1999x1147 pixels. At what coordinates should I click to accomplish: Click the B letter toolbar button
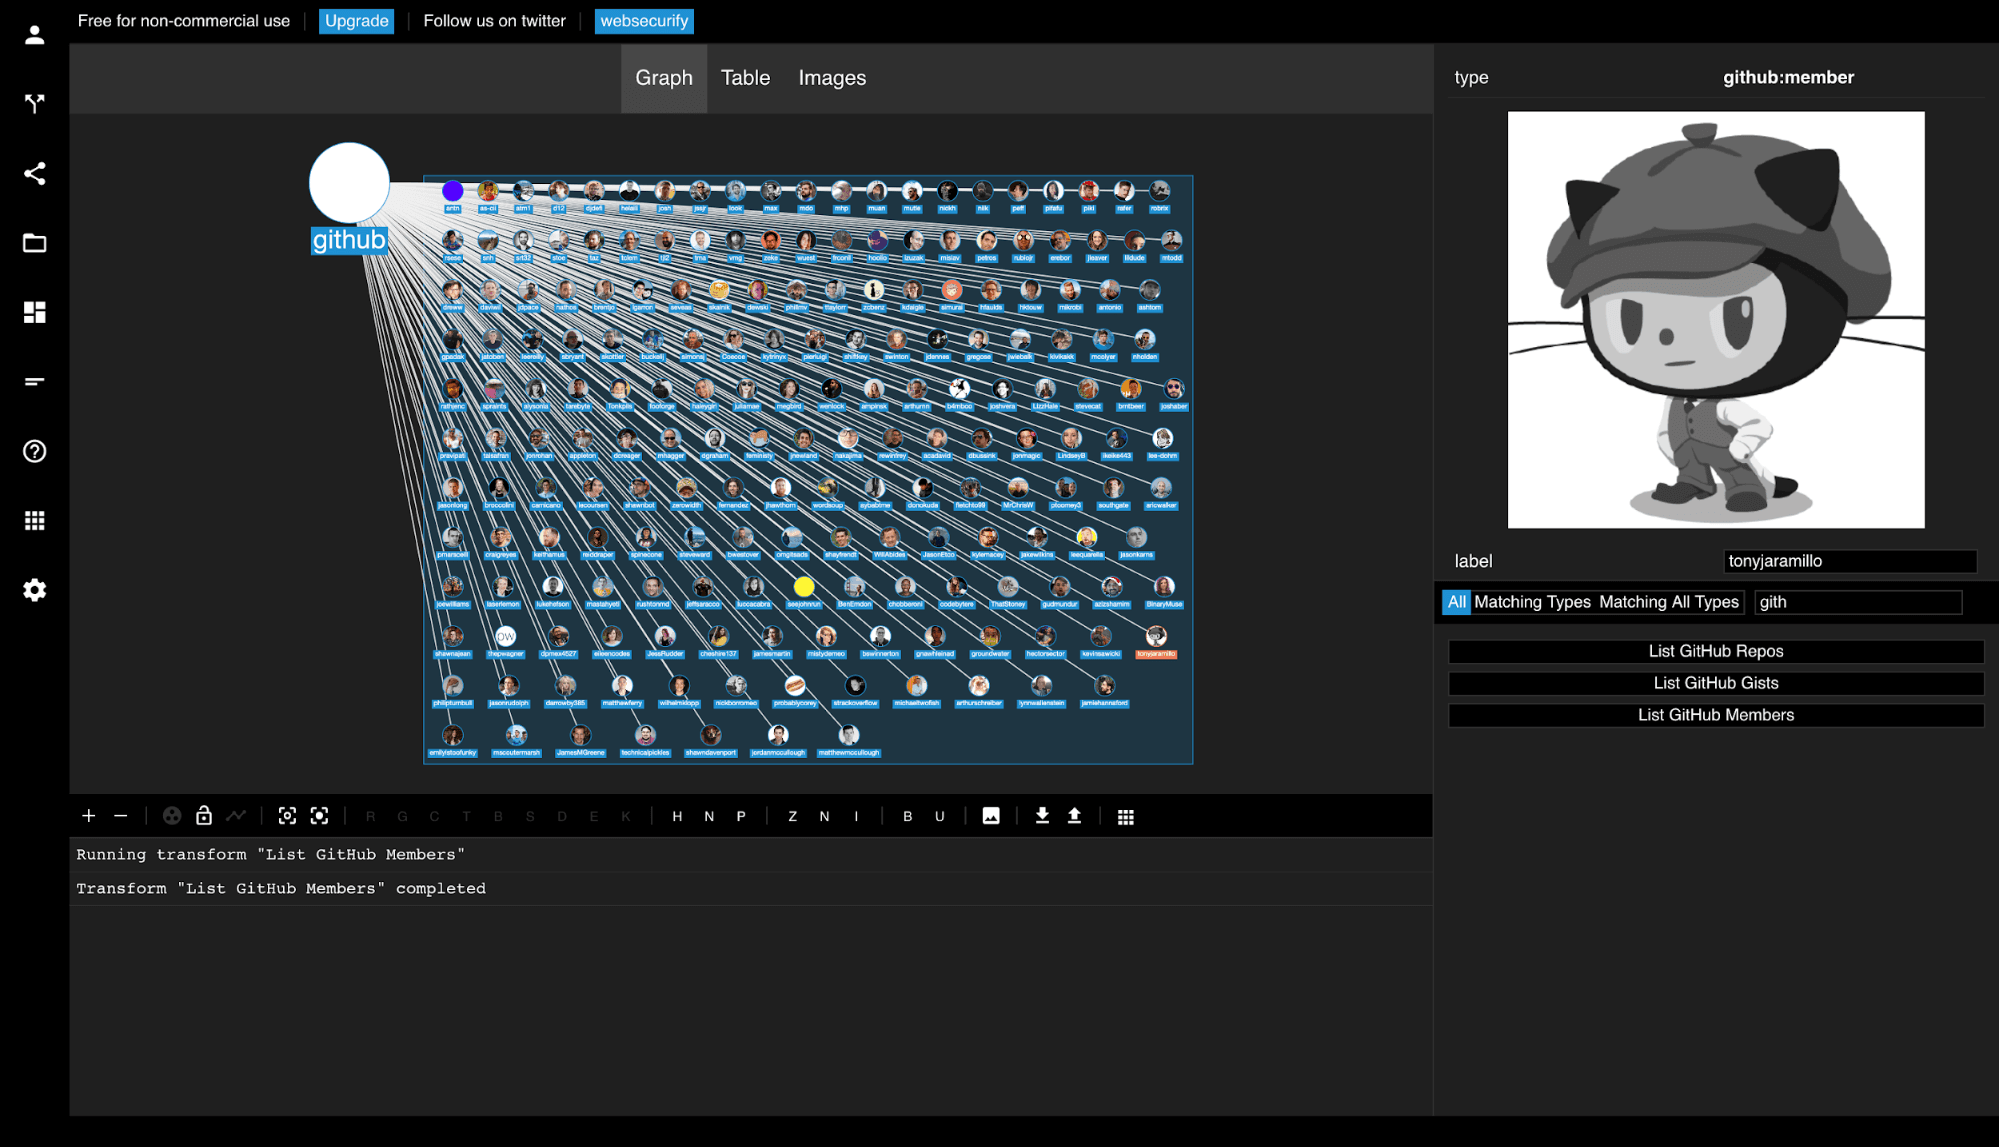[x=907, y=816]
